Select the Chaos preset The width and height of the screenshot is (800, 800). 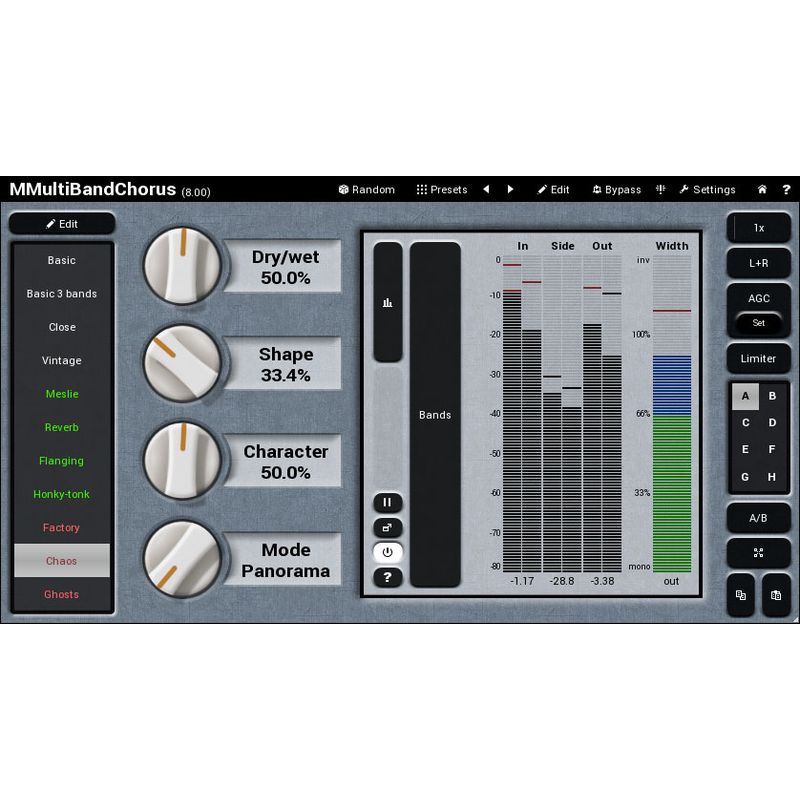click(62, 561)
